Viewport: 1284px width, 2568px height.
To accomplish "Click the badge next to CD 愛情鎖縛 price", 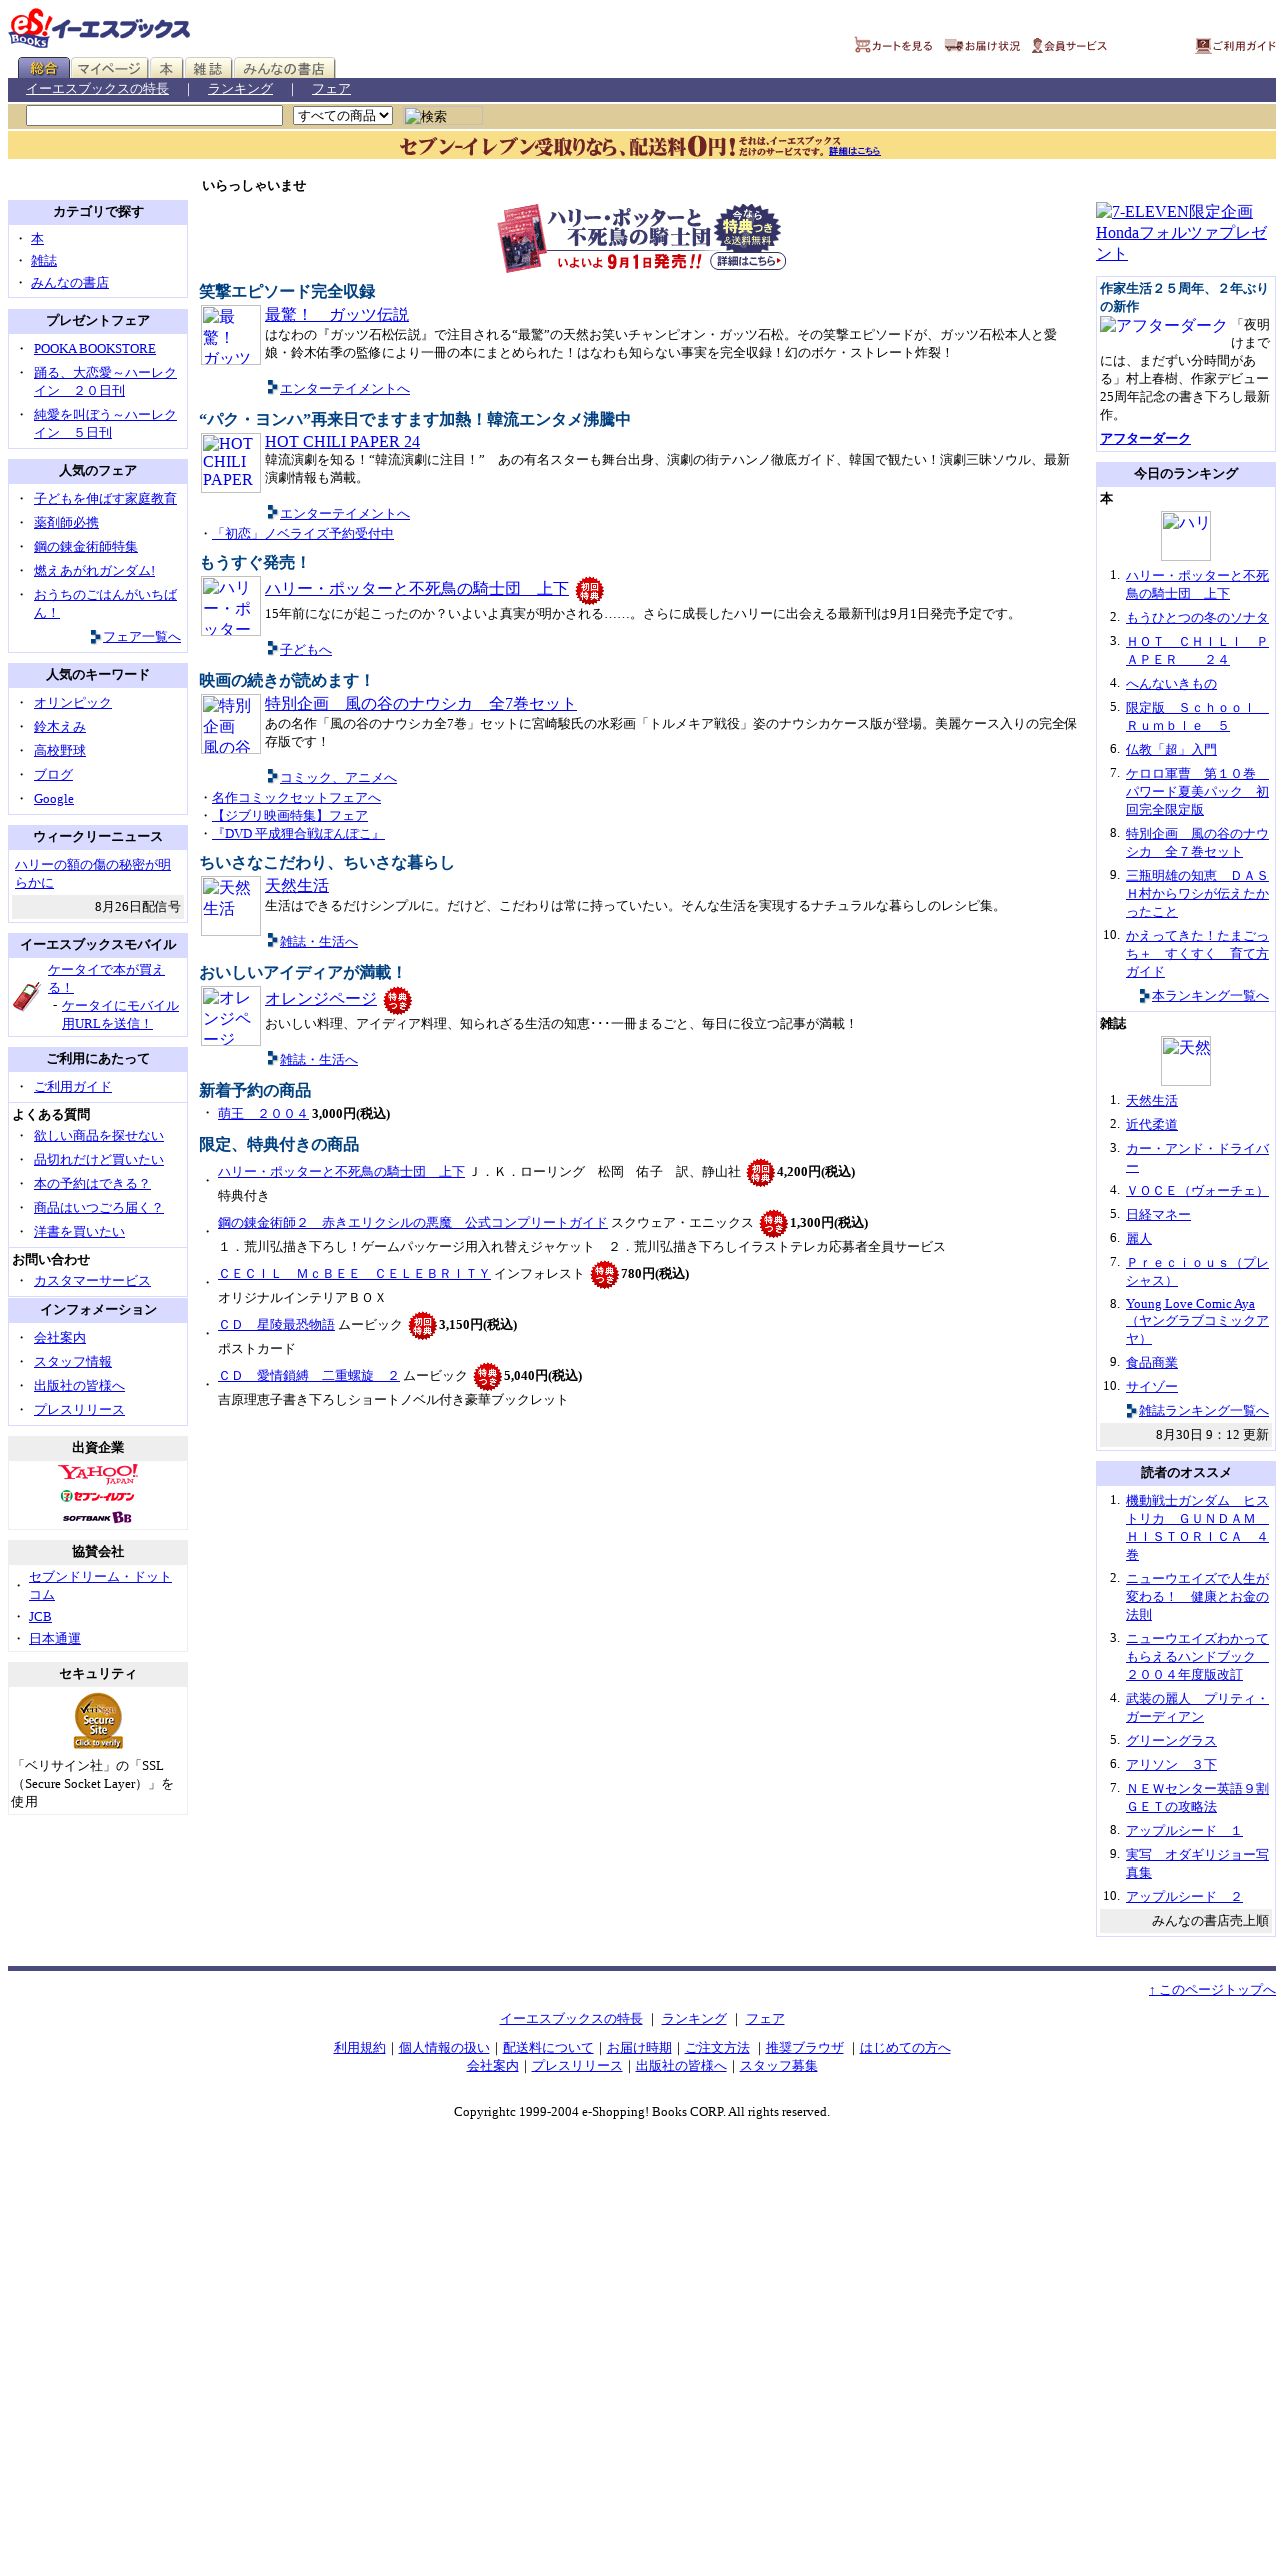I will [x=487, y=1376].
